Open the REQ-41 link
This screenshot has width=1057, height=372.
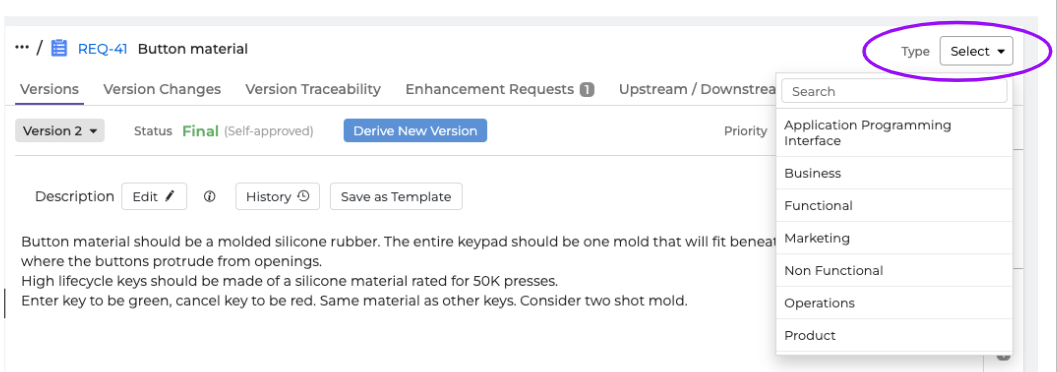102,49
